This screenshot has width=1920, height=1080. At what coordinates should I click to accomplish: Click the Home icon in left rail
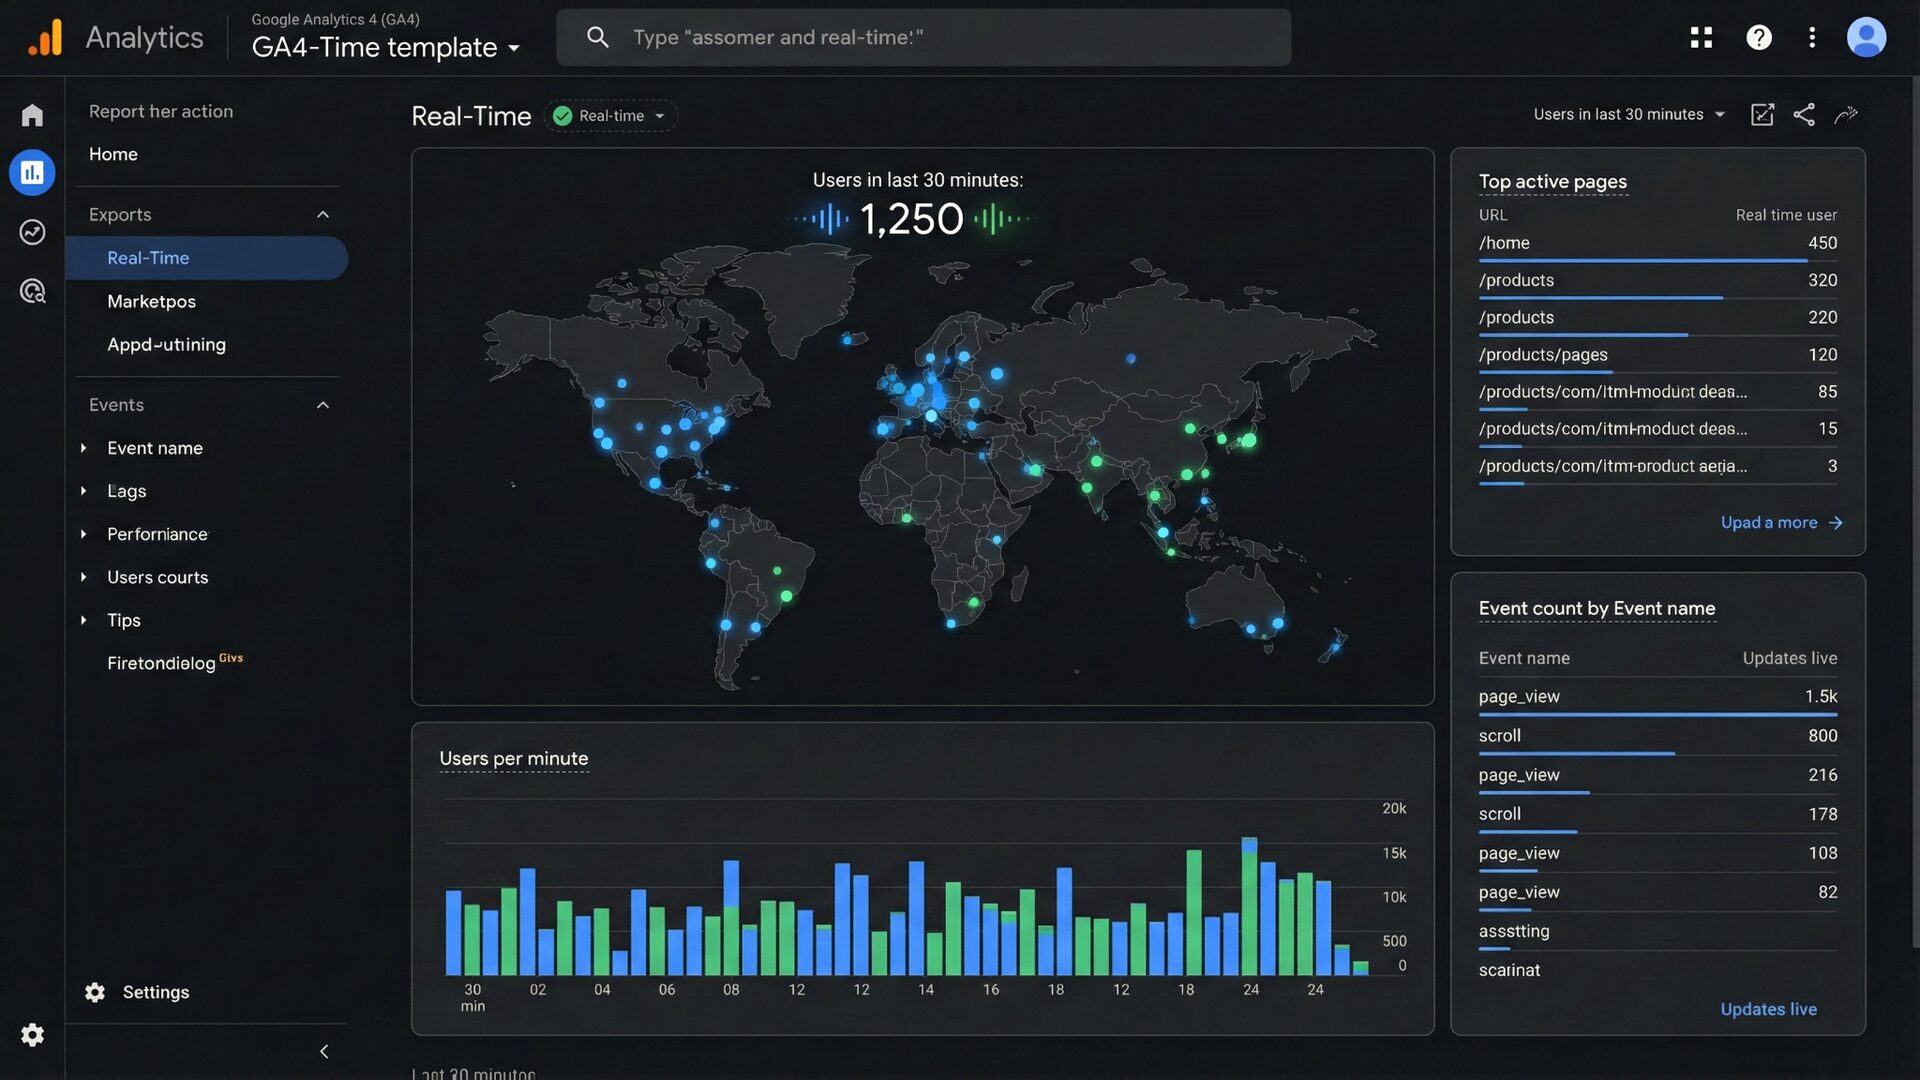click(32, 115)
